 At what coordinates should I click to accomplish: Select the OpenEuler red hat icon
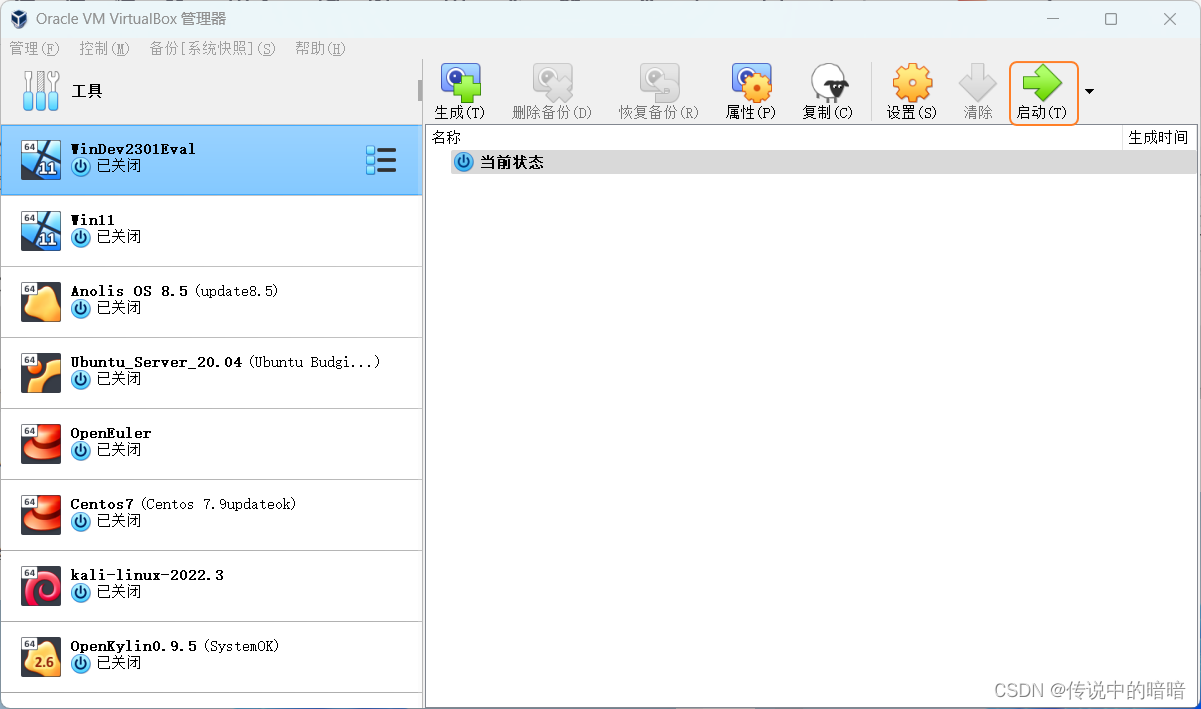[x=41, y=443]
